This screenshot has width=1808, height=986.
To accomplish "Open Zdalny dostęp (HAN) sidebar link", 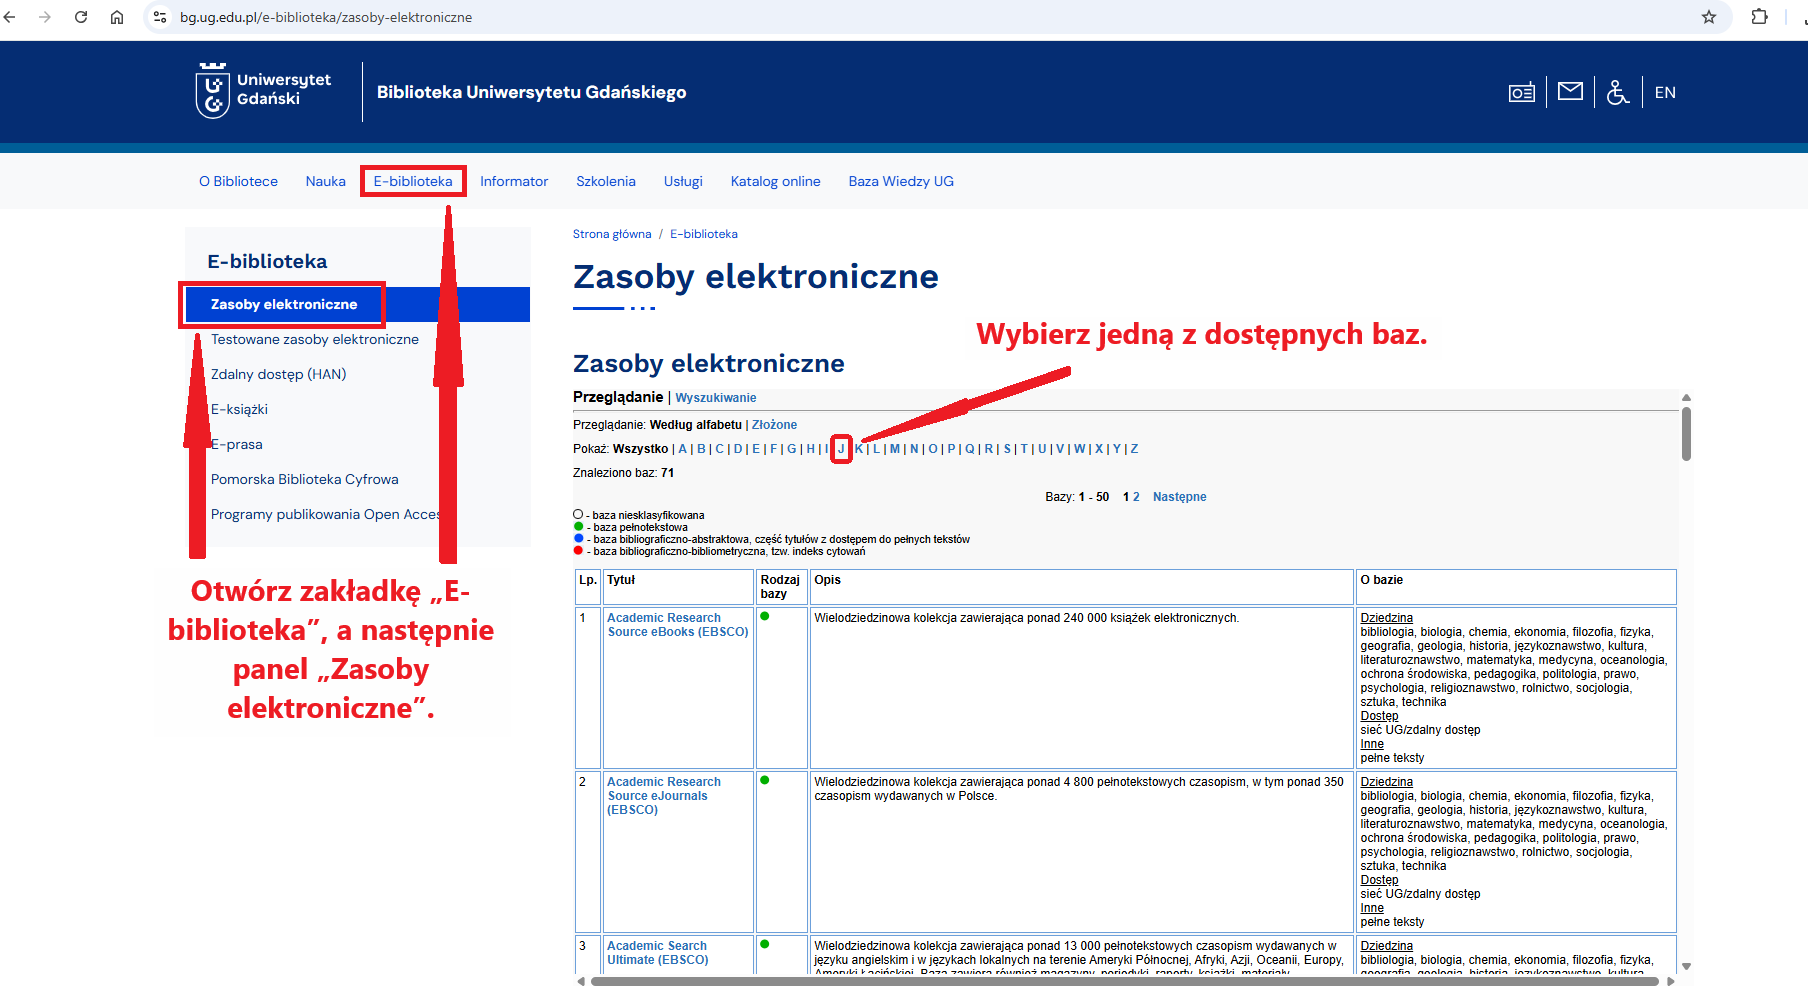I will [278, 374].
